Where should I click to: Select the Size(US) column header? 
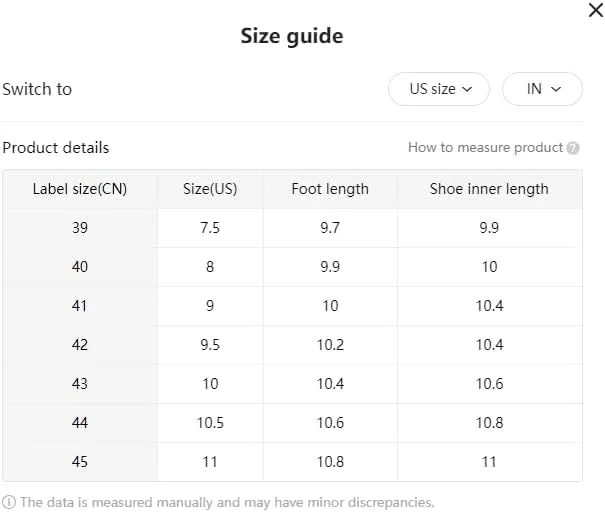[x=210, y=189]
